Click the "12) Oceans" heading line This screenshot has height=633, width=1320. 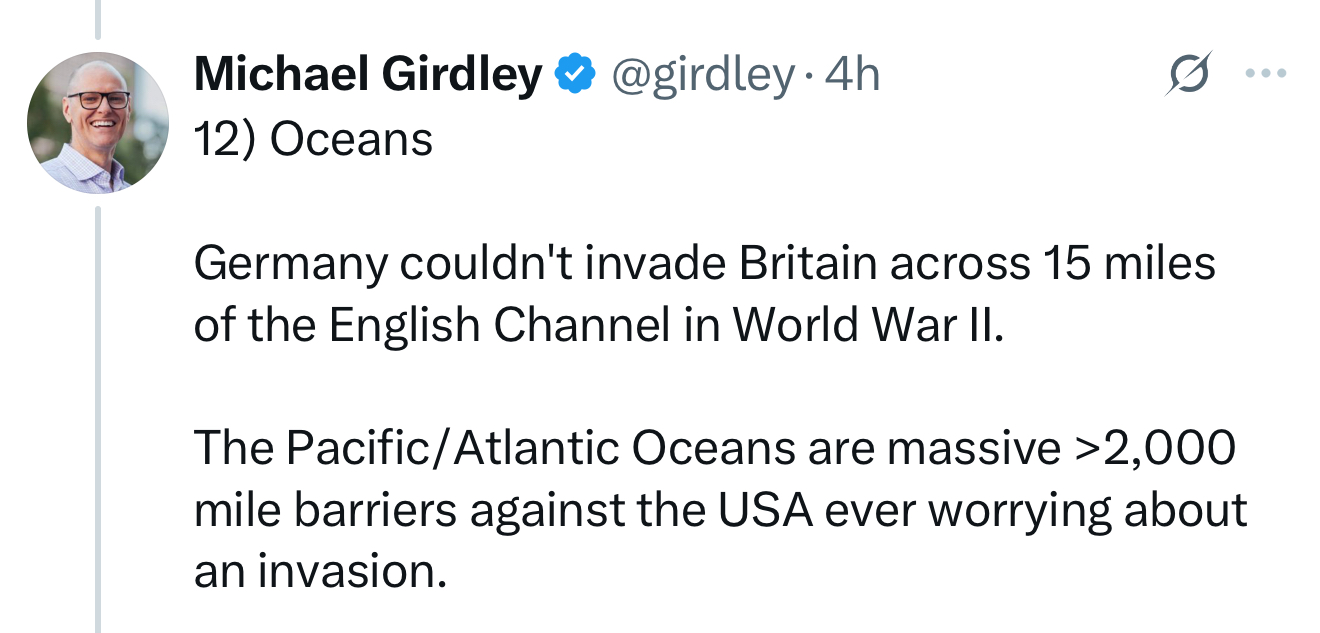(313, 139)
